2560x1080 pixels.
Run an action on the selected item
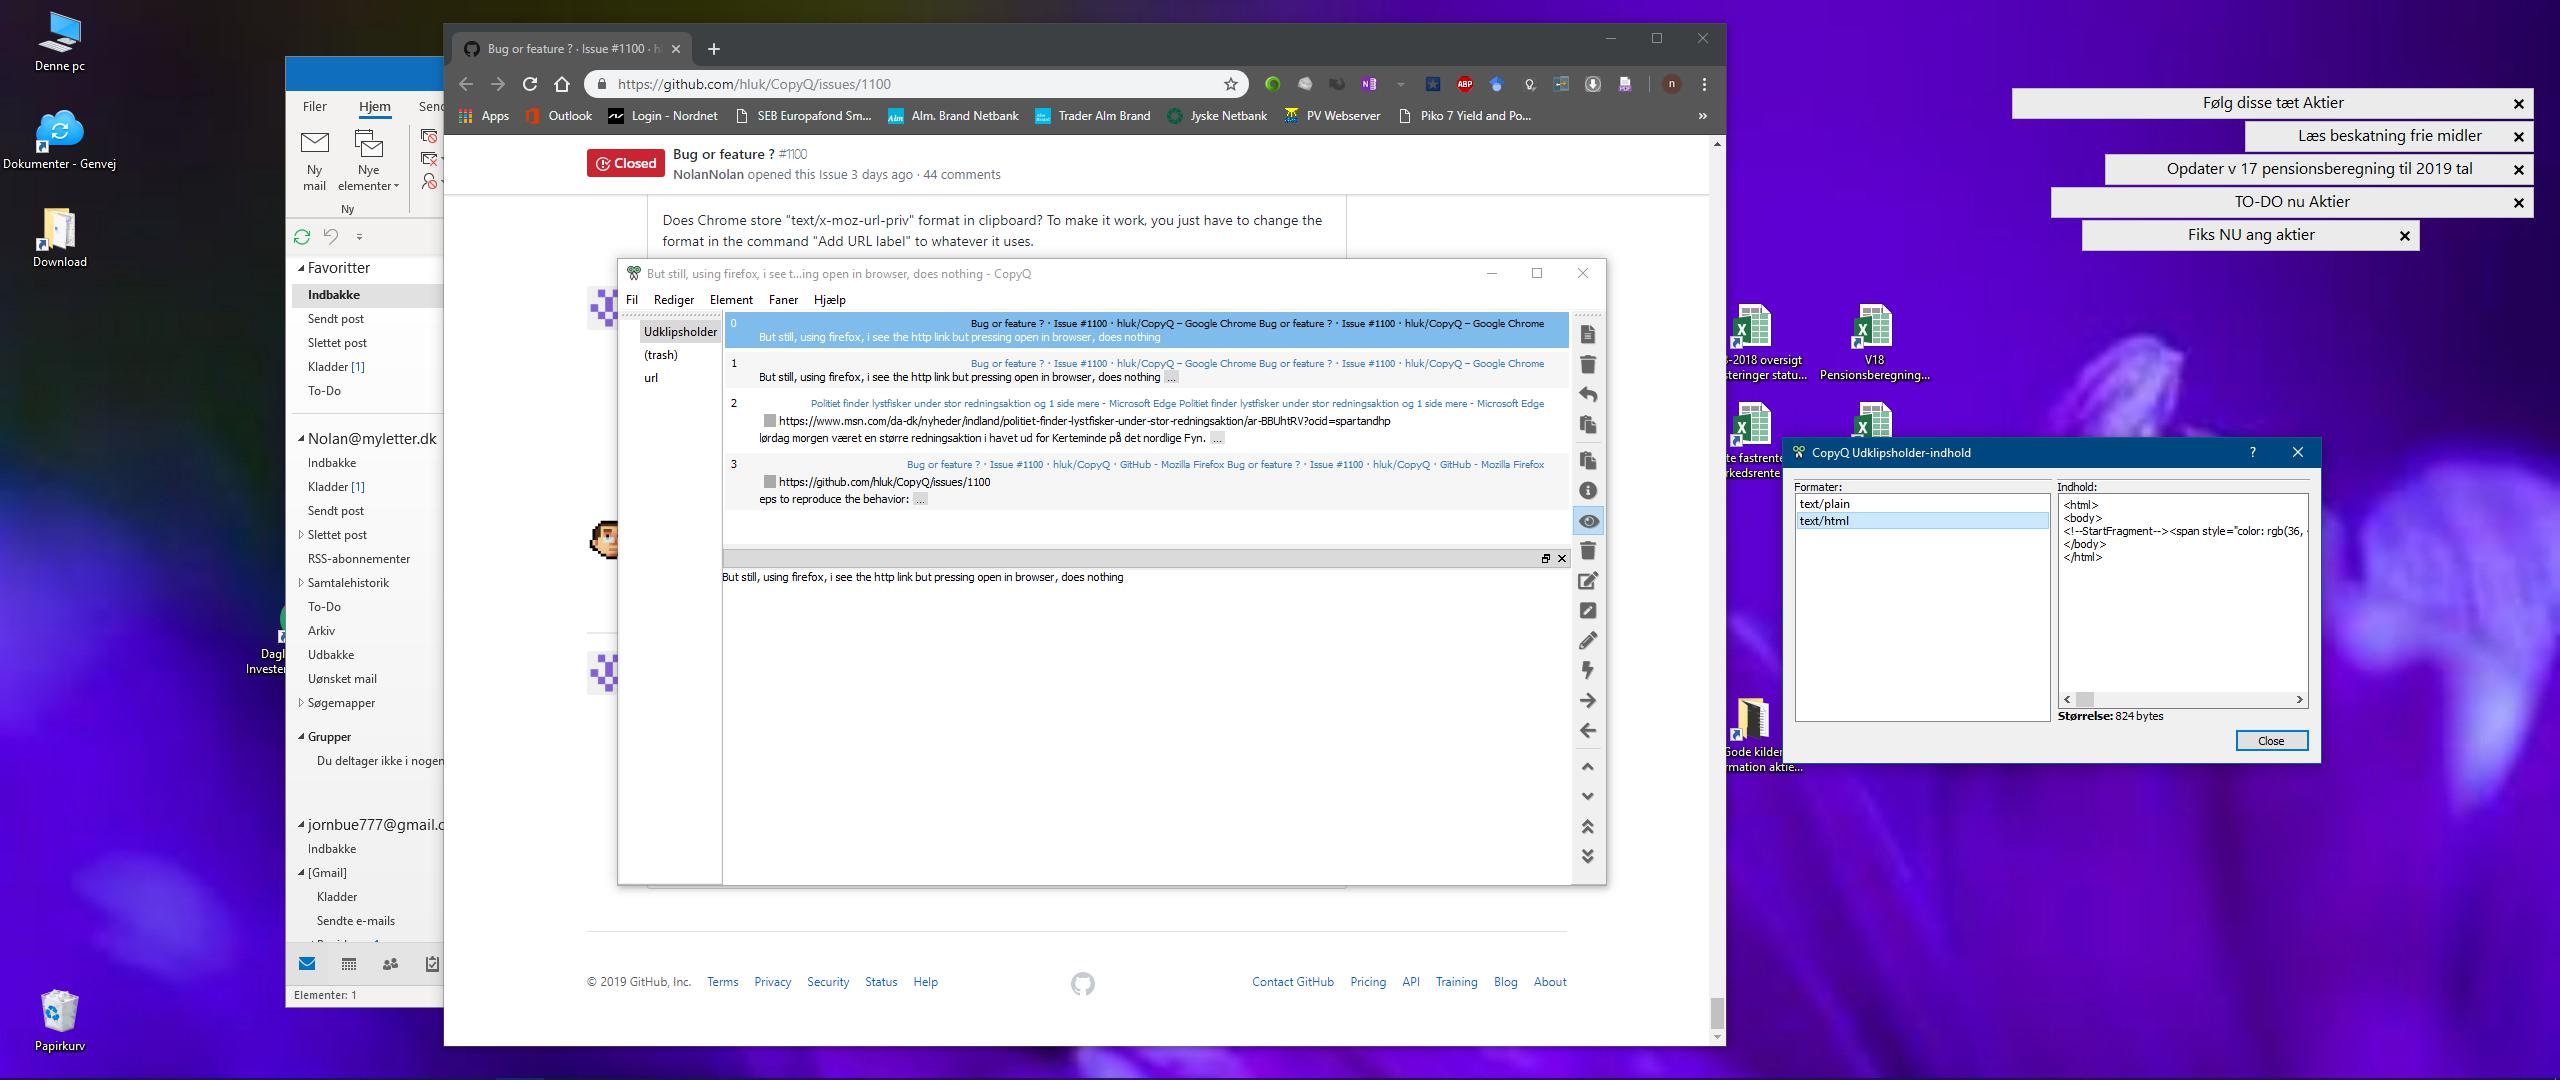[x=1588, y=671]
